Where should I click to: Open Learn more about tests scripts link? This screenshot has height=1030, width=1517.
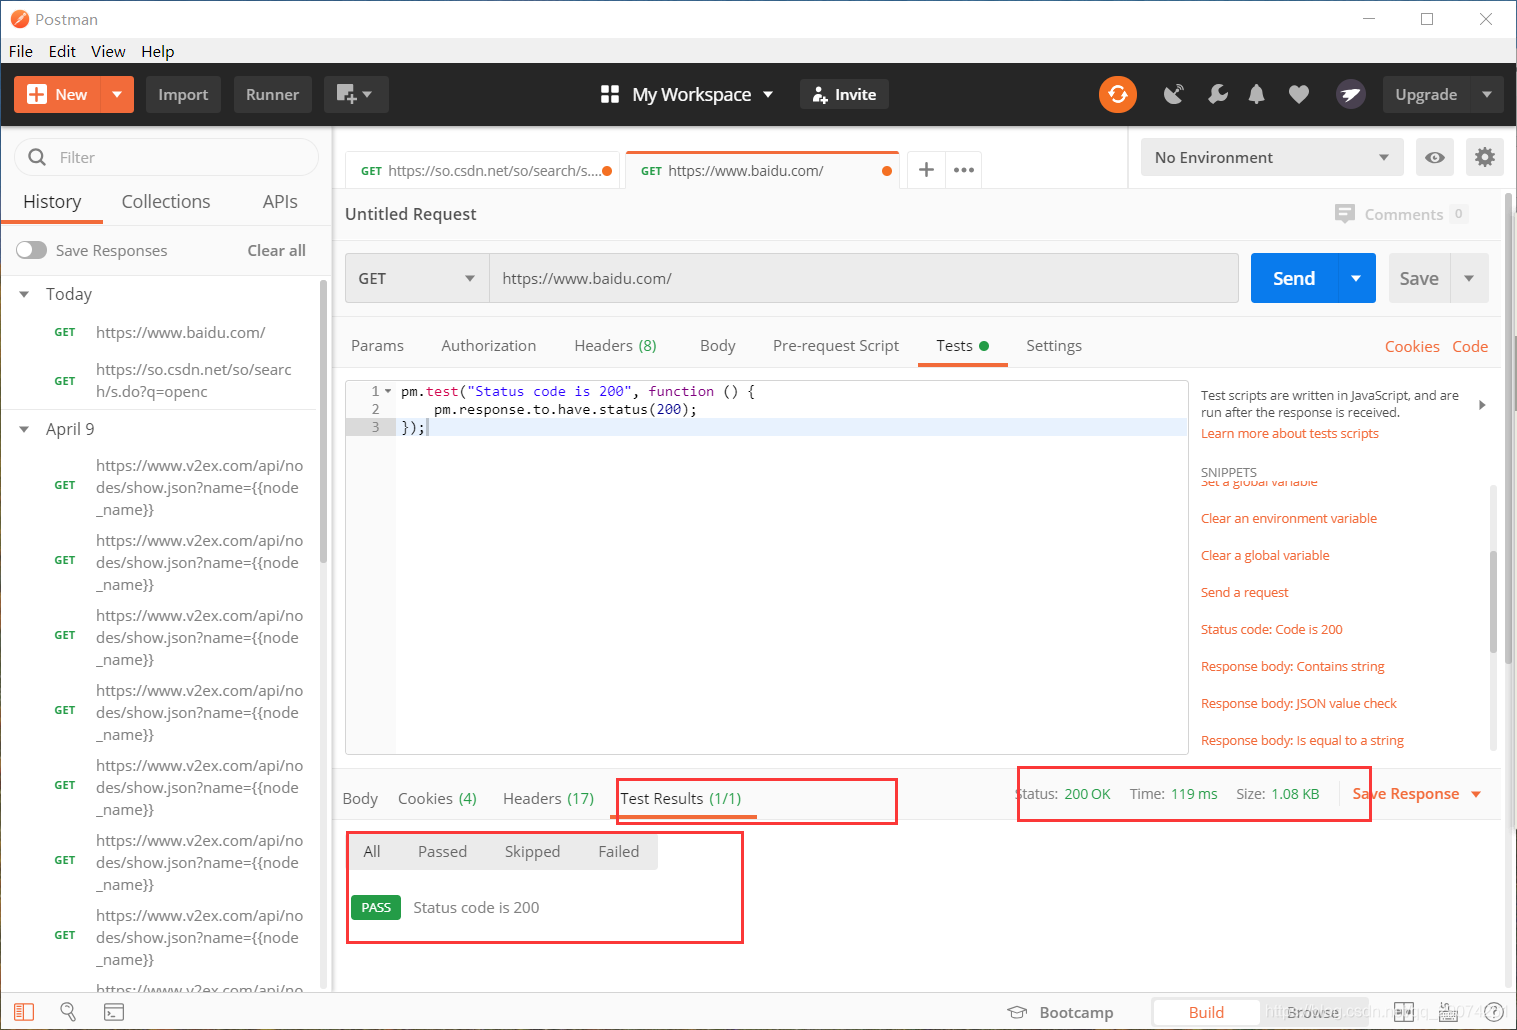coord(1289,433)
